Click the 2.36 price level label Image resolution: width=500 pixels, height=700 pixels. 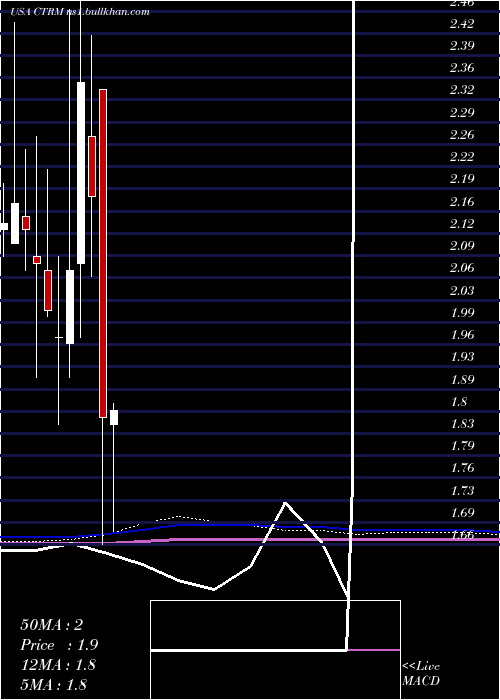[x=461, y=68]
